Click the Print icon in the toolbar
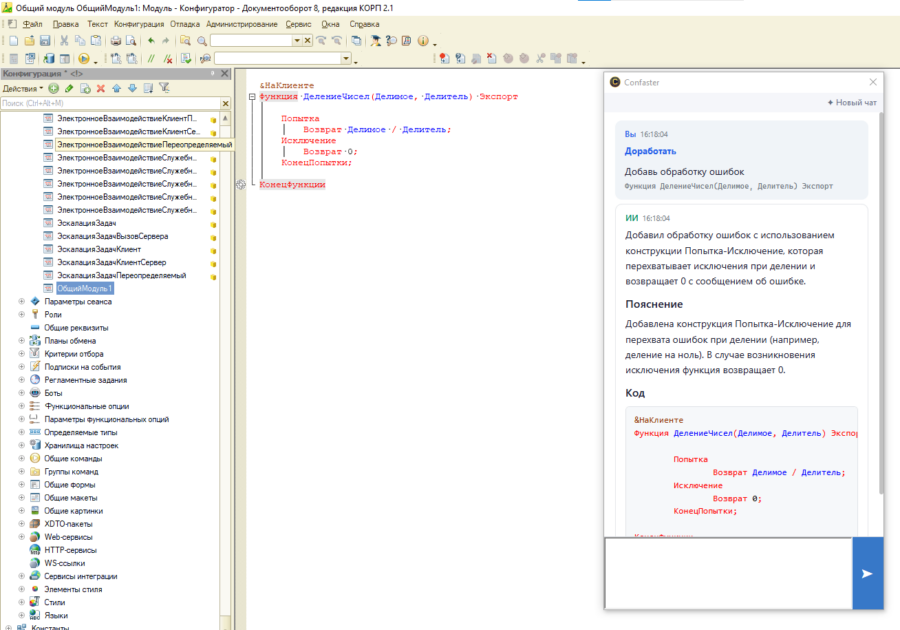The width and height of the screenshot is (900, 630). pyautogui.click(x=115, y=41)
